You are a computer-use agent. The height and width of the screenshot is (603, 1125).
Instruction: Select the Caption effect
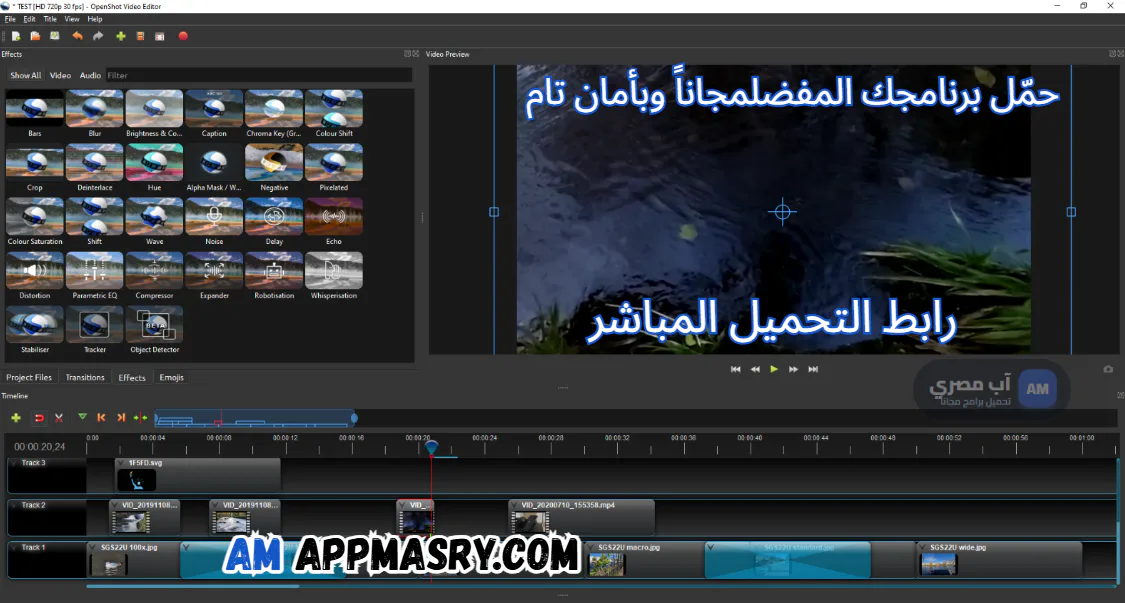[x=214, y=113]
